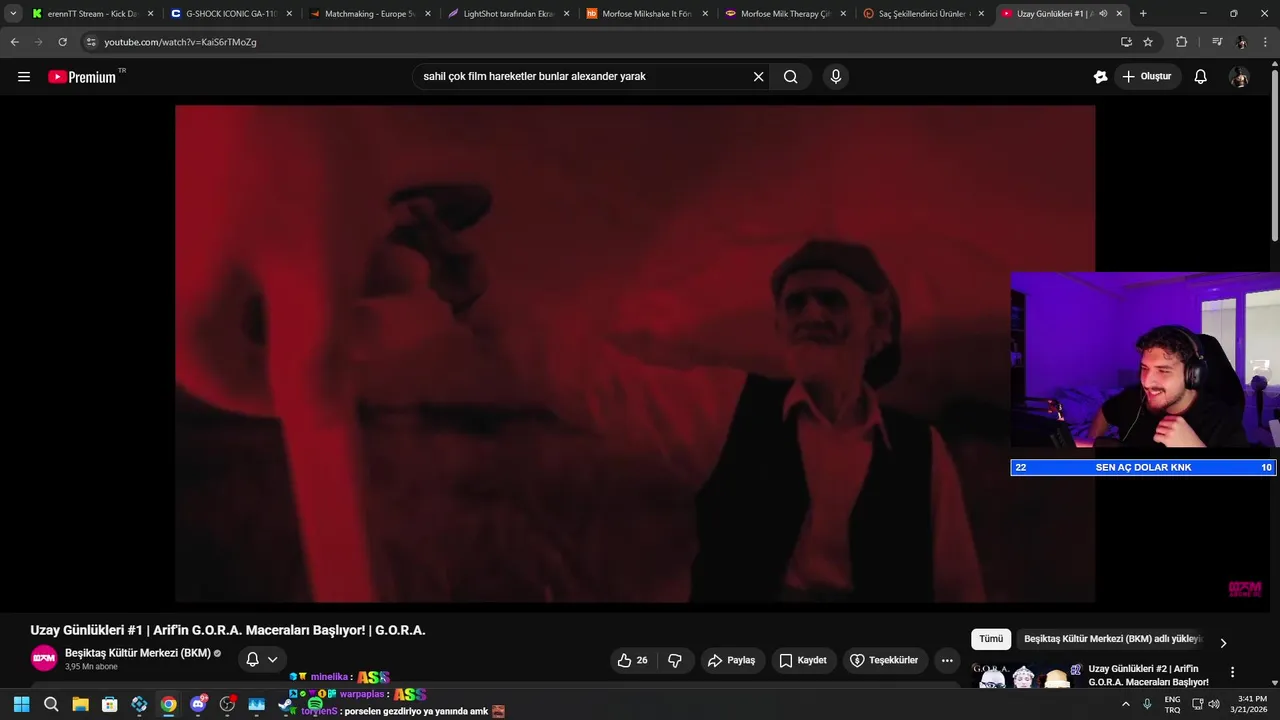This screenshot has height=720, width=1280.
Task: Click the Teşekkürler thanks button
Action: pos(884,660)
